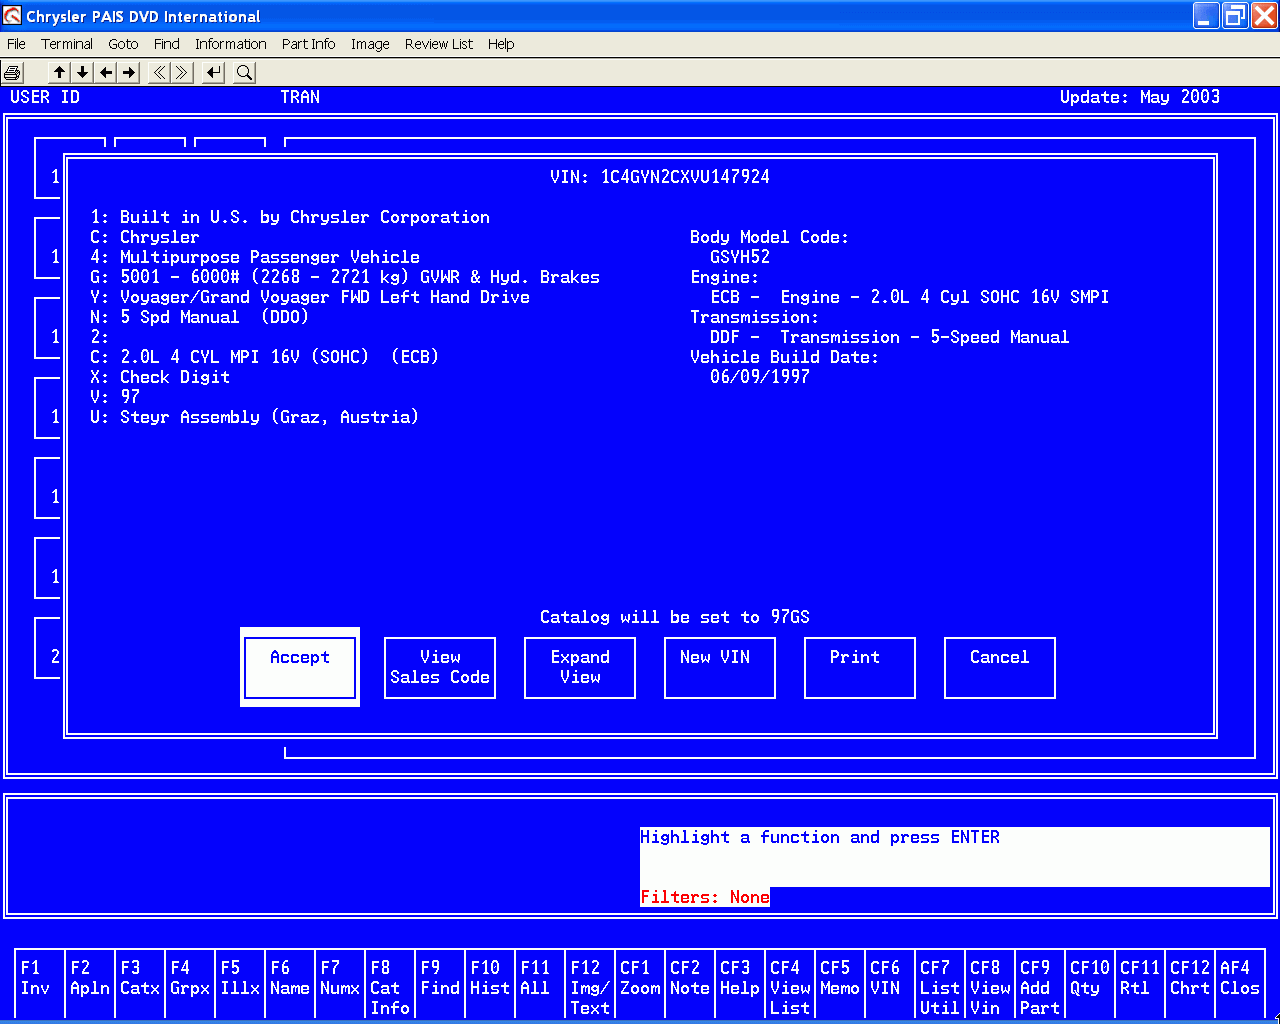Click the F7 Numx function key
Viewport: 1280px width, 1024px height.
(340, 985)
